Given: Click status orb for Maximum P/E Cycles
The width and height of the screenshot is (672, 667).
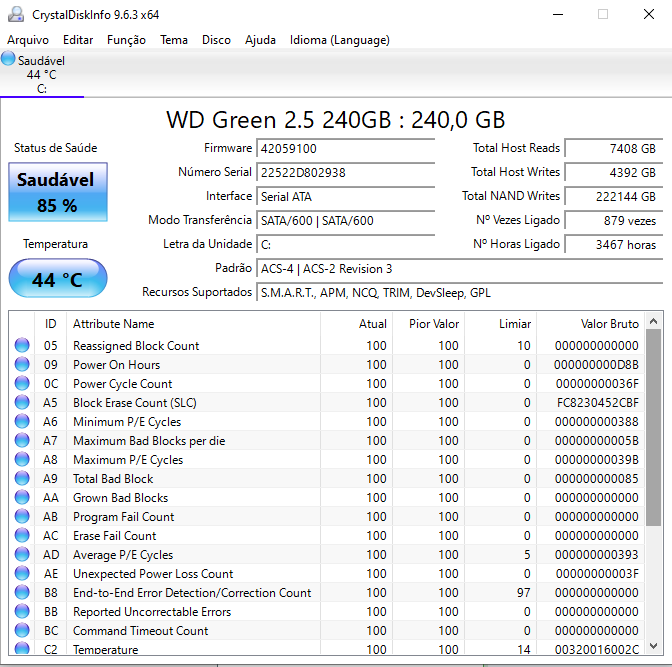Looking at the screenshot, I should pyautogui.click(x=22, y=459).
